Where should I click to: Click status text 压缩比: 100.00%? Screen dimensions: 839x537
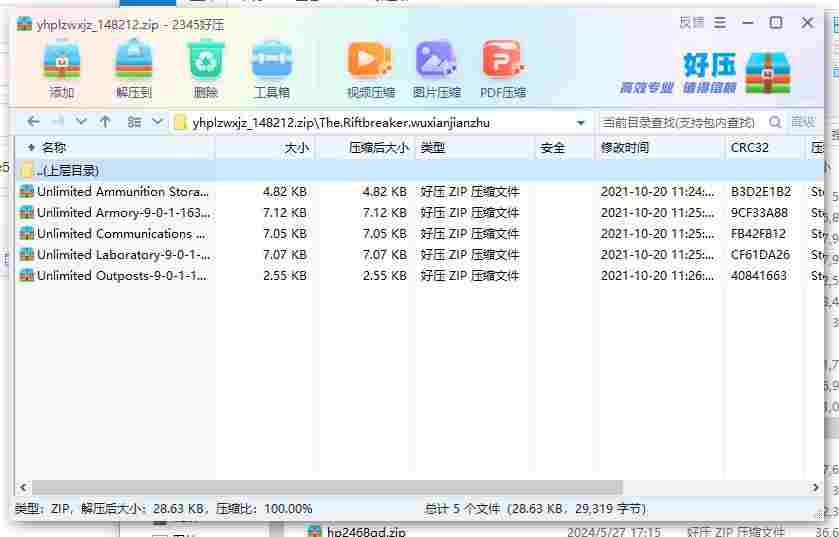tap(264, 509)
